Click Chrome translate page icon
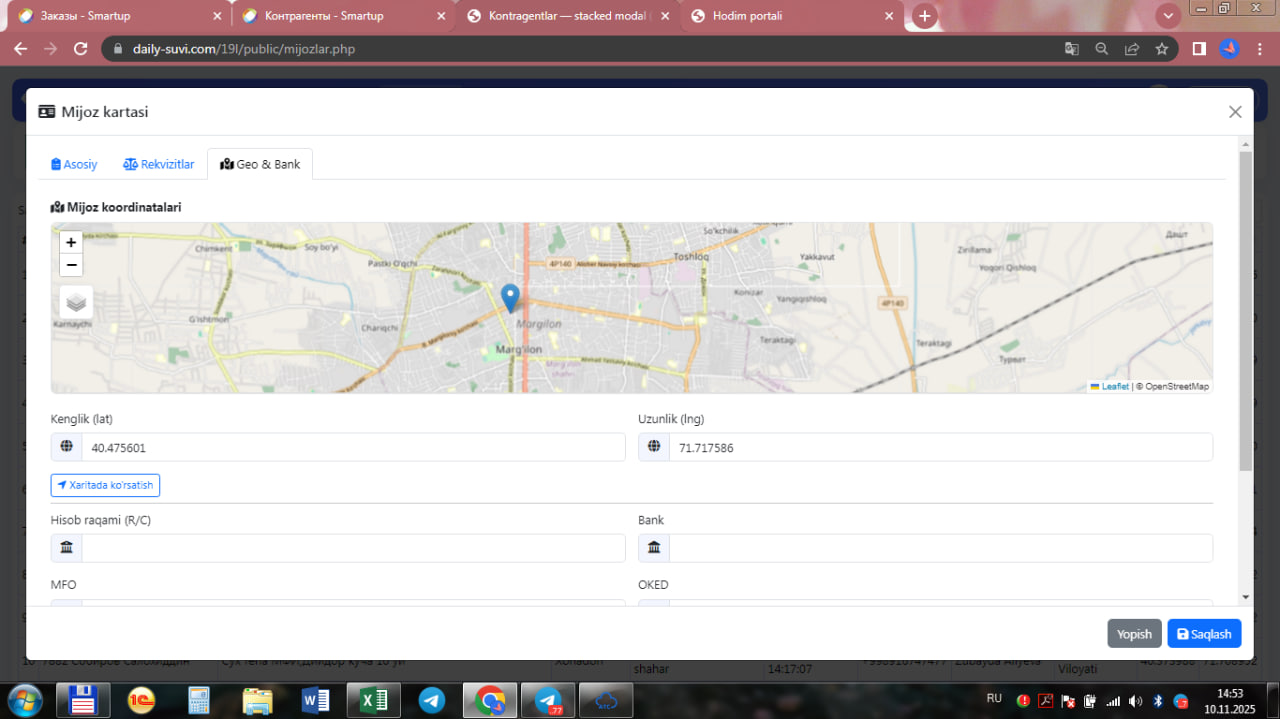The width and height of the screenshot is (1280, 719). point(1071,49)
